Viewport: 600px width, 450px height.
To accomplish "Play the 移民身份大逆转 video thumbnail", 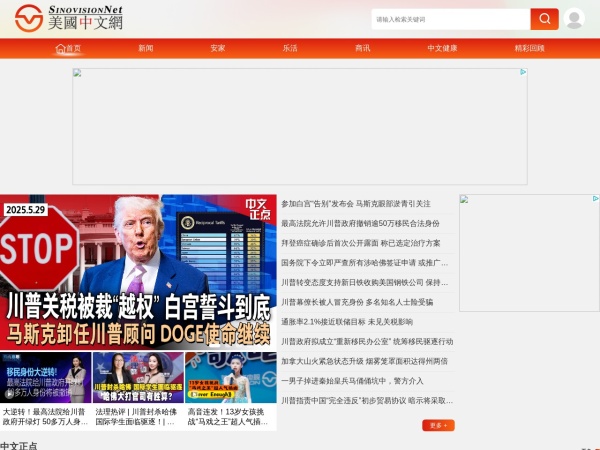I will [x=46, y=377].
